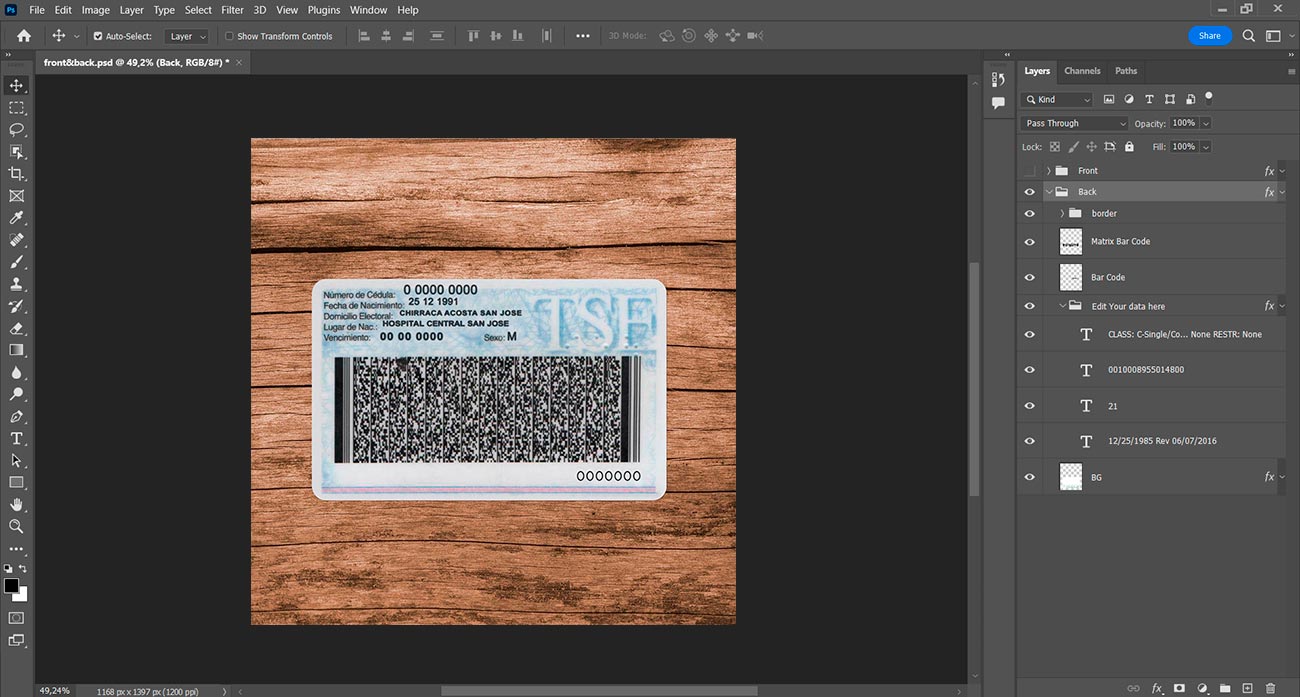Click Add layer style fx icon at panel bottom
The image size is (1300, 697).
(1157, 688)
